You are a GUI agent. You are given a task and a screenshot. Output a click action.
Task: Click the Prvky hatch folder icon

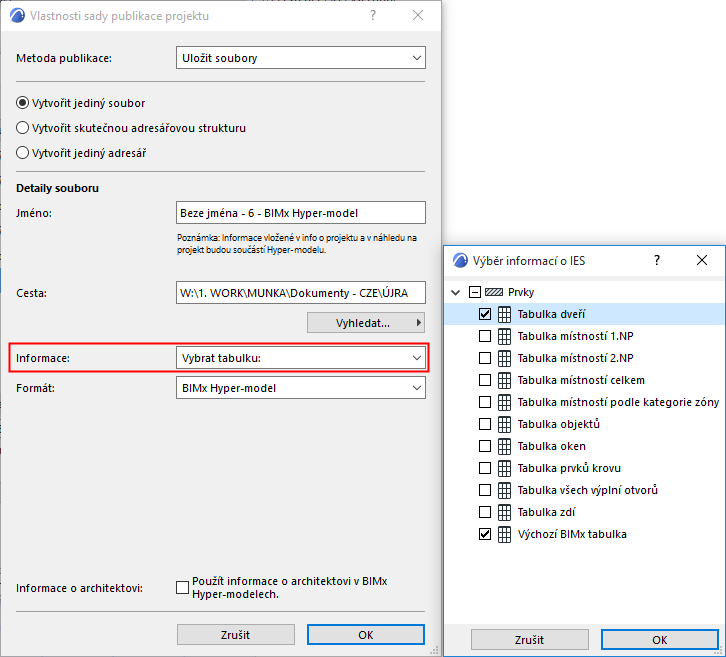pyautogui.click(x=494, y=292)
